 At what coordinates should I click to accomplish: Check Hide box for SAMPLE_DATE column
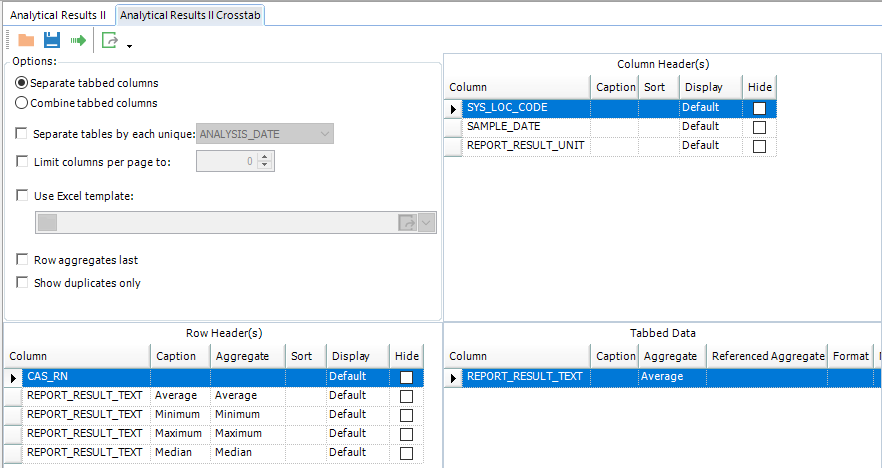coord(760,127)
